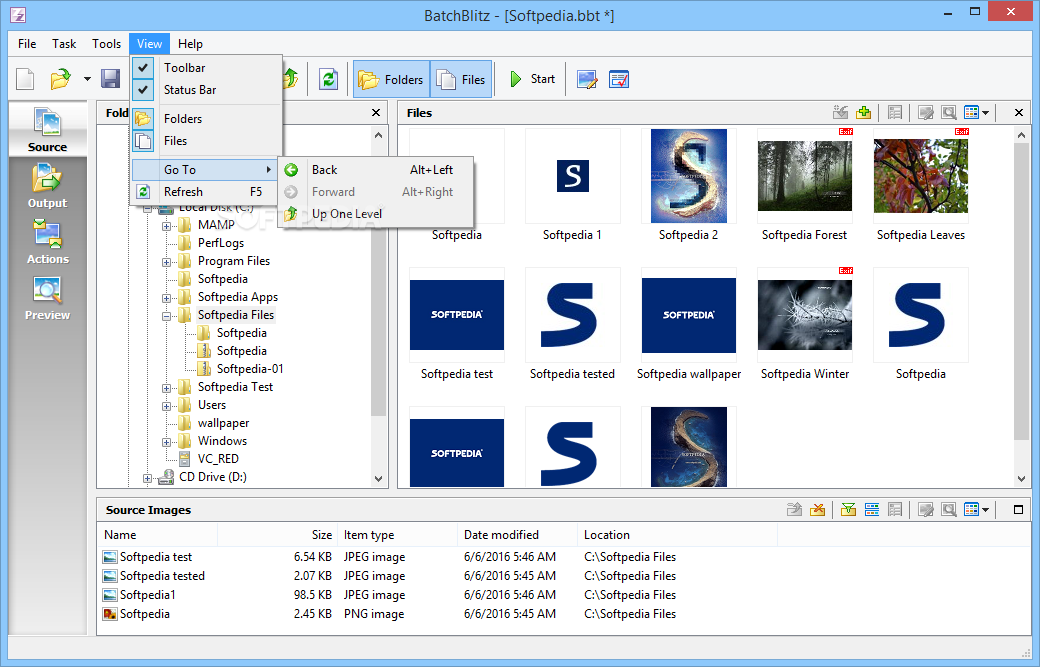Click the magnifier preview icon in Files panel
The height and width of the screenshot is (667, 1040).
tap(949, 113)
